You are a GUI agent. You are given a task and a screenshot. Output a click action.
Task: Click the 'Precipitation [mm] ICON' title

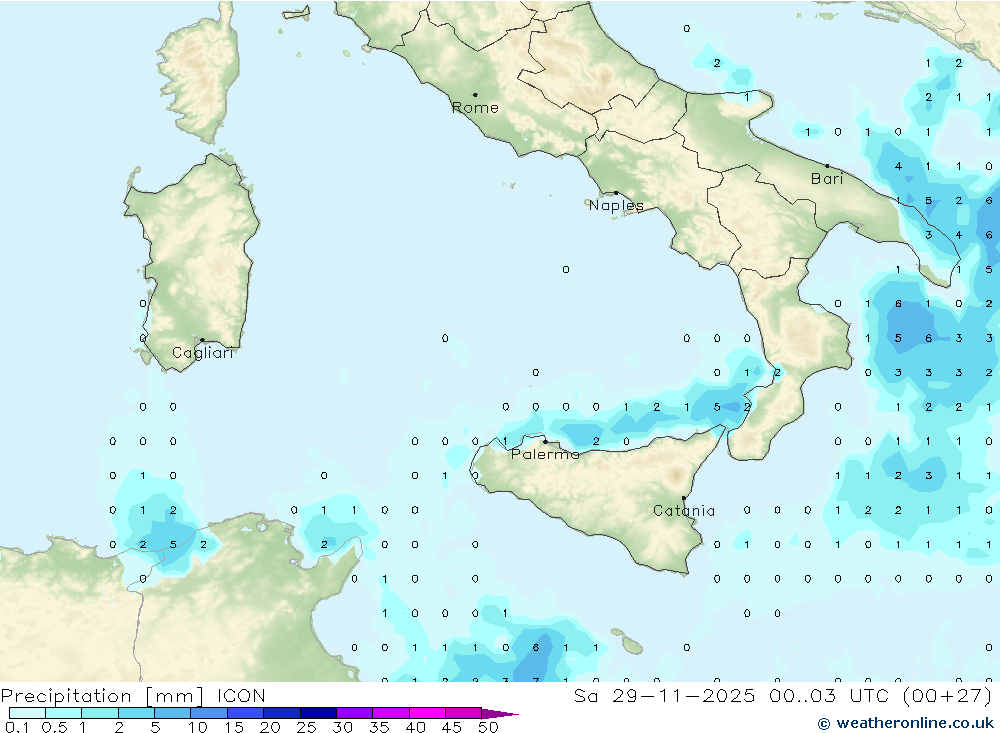pyautogui.click(x=133, y=695)
